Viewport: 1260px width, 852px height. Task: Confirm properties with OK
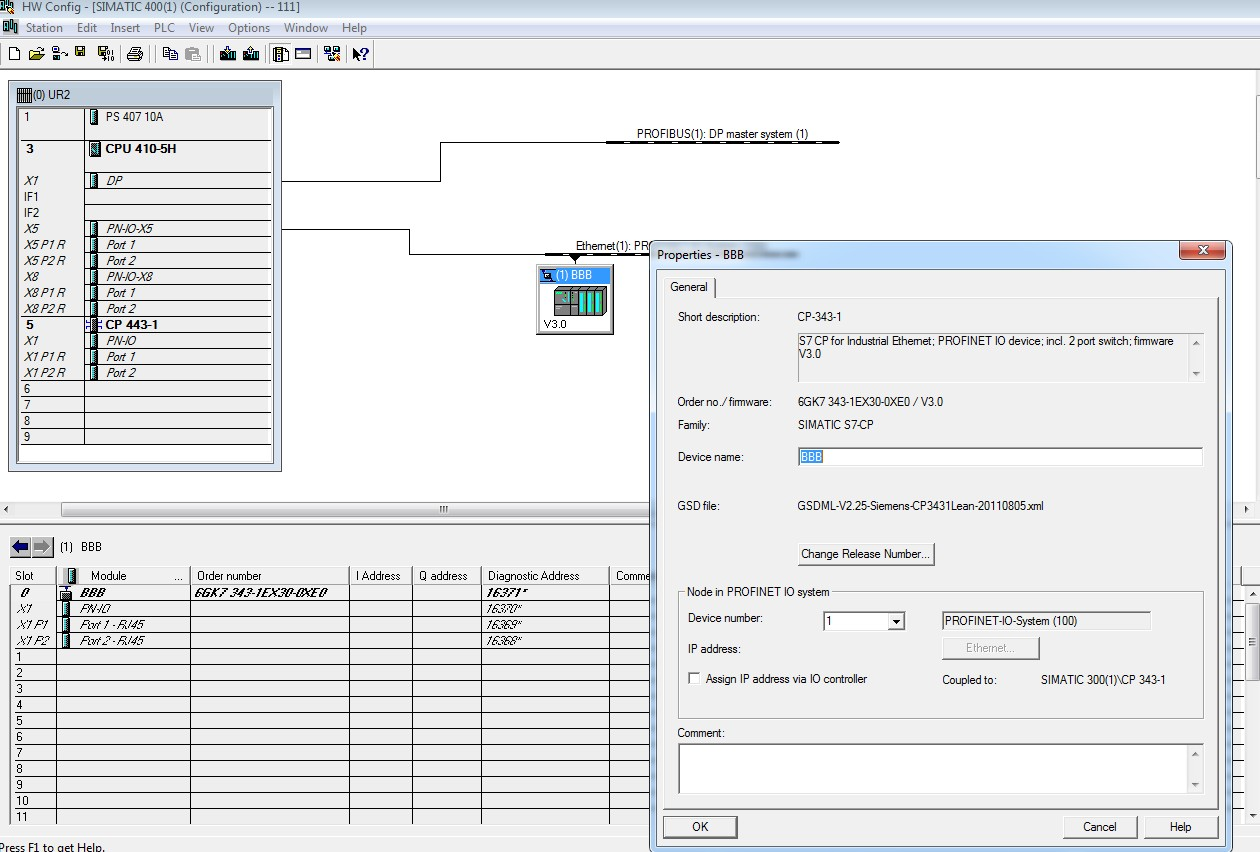tap(699, 827)
